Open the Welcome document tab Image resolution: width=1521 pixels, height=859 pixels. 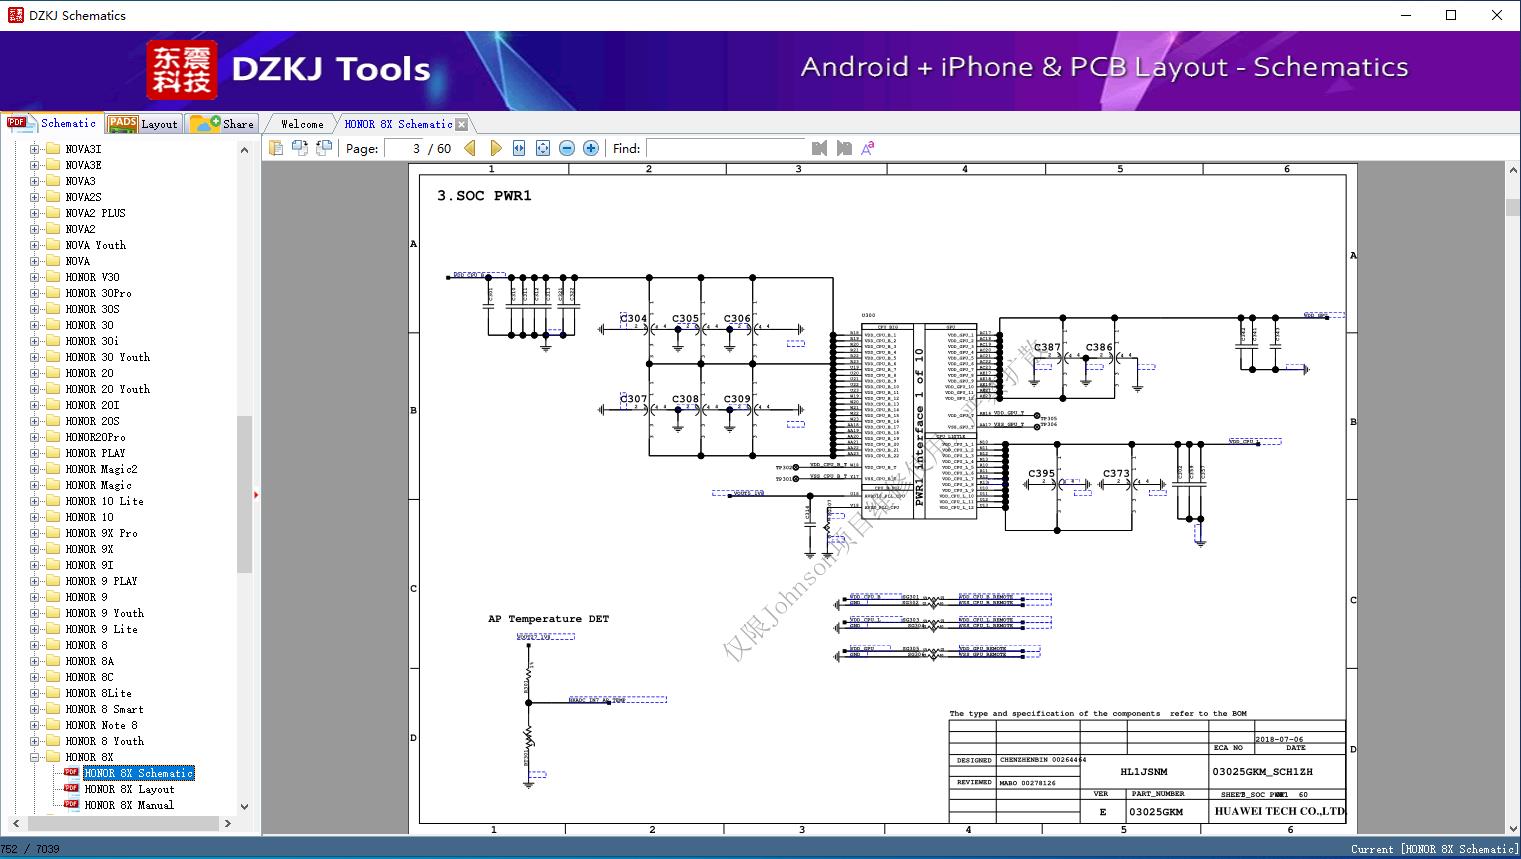pyautogui.click(x=302, y=124)
